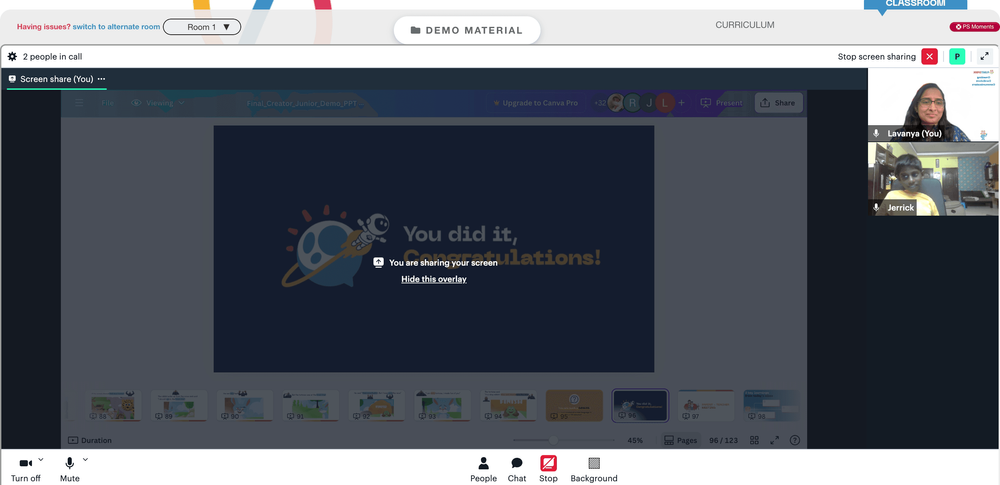The image size is (1000, 485).
Task: Select the CLASSROOM tab
Action: pyautogui.click(x=915, y=4)
